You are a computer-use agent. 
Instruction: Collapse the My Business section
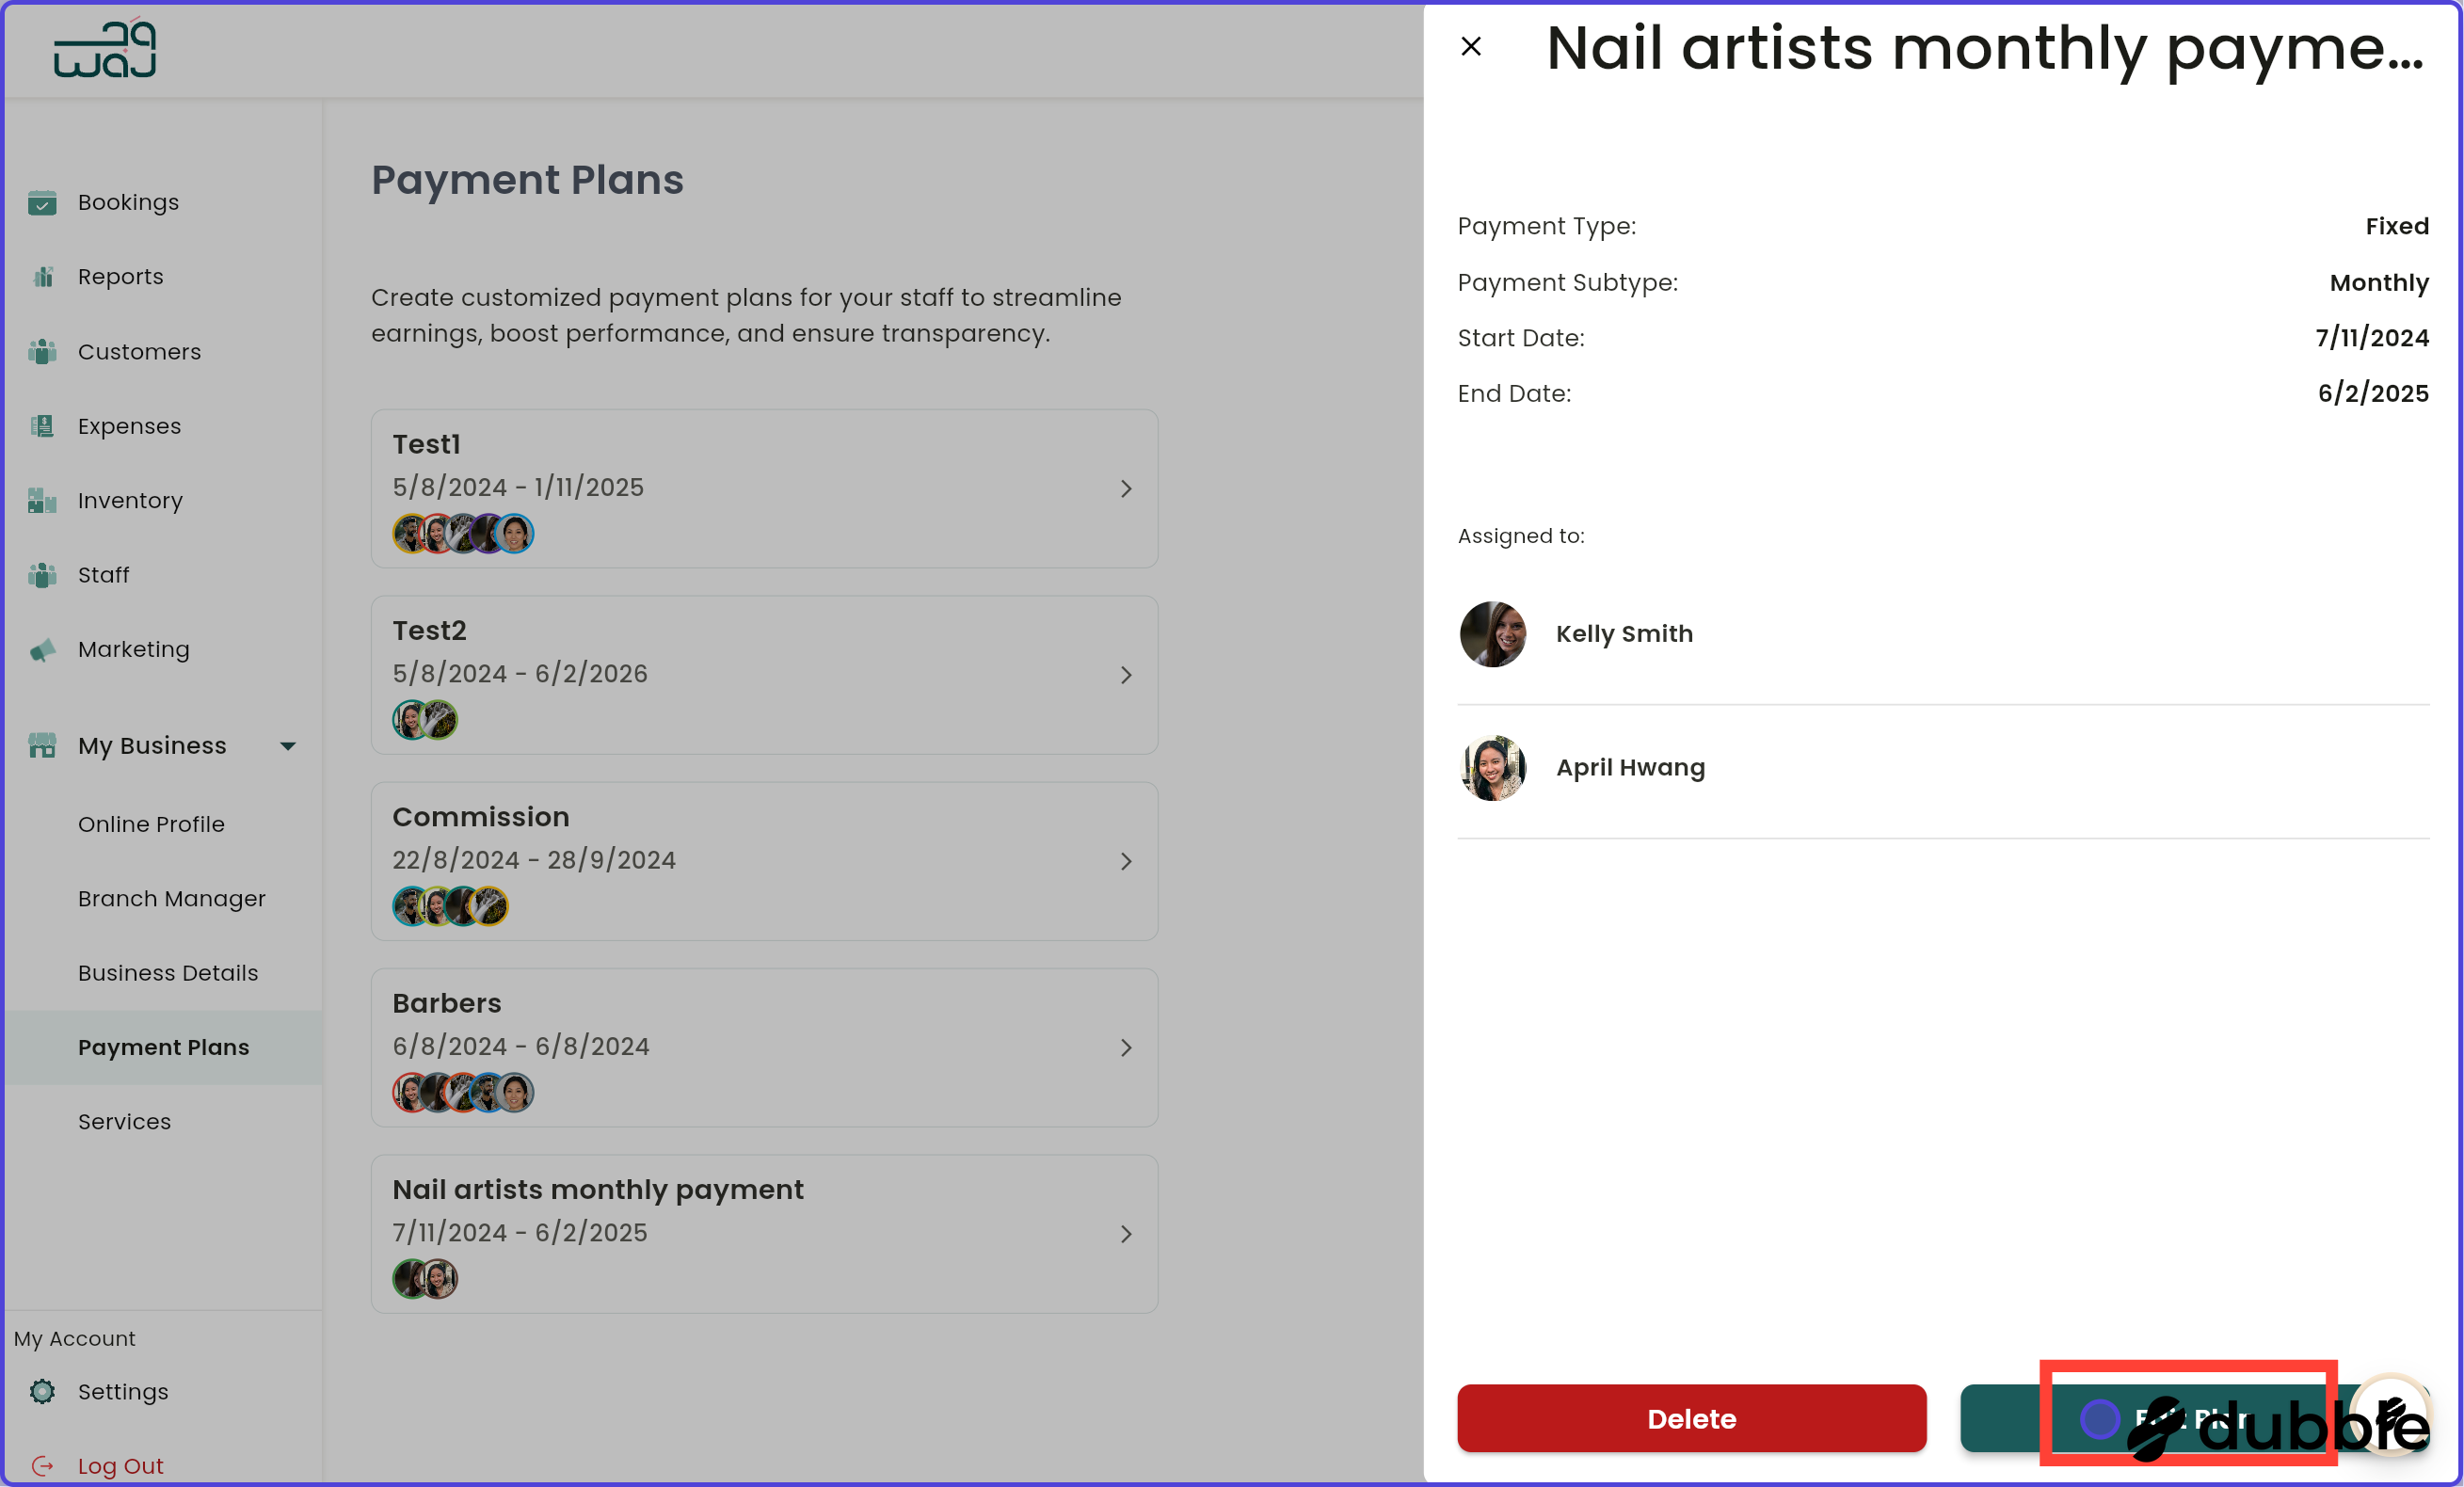288,745
